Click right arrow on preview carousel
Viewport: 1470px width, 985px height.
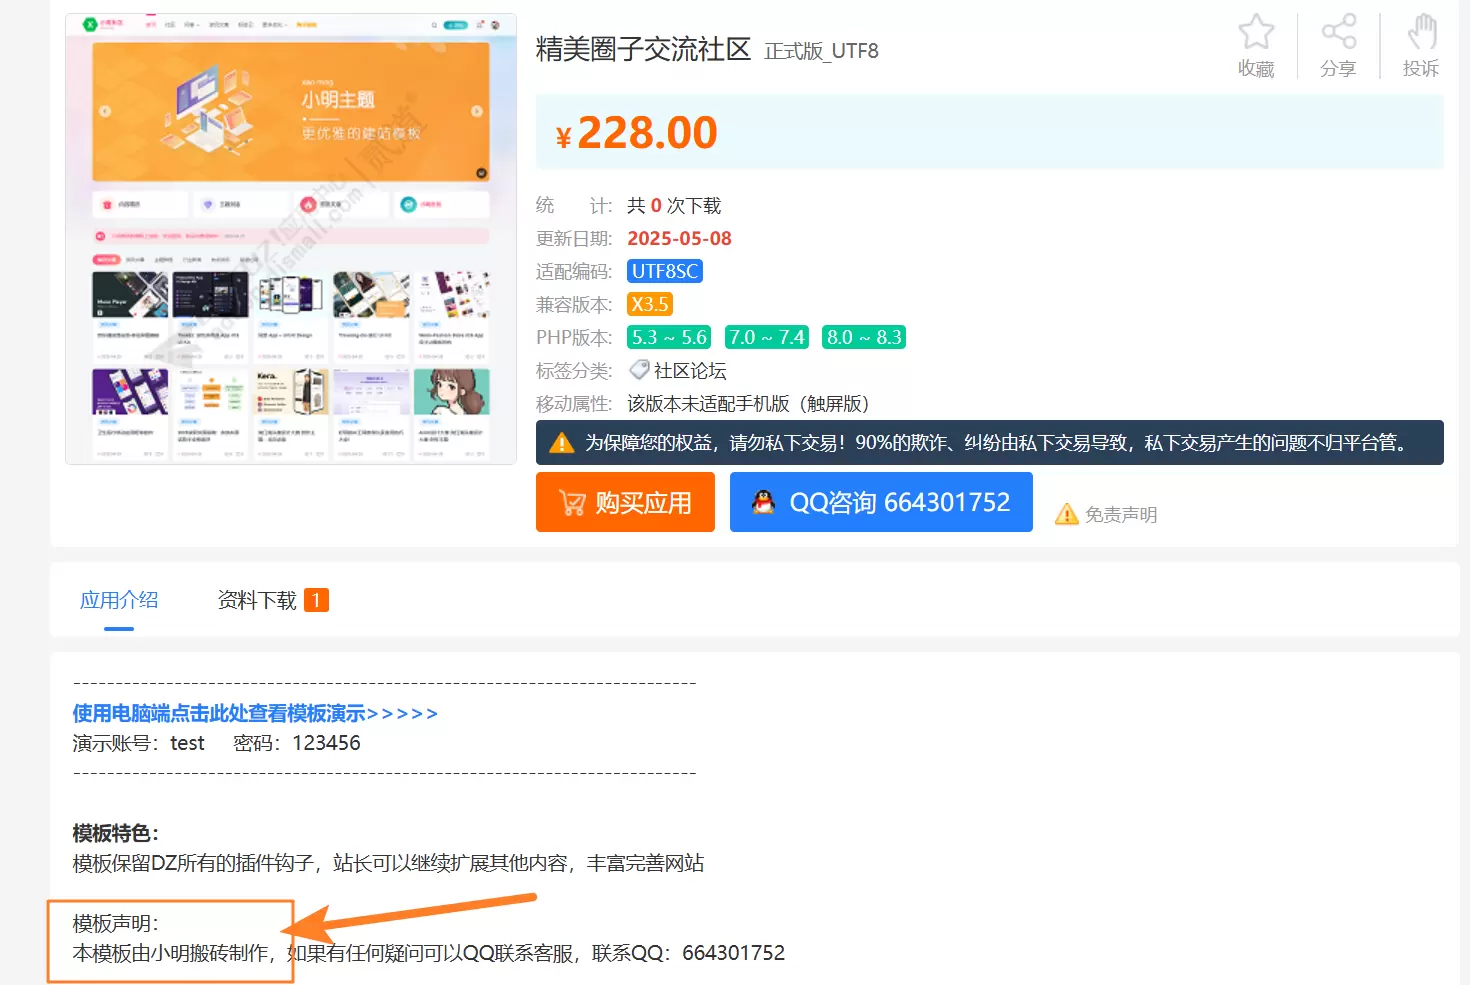[x=477, y=111]
